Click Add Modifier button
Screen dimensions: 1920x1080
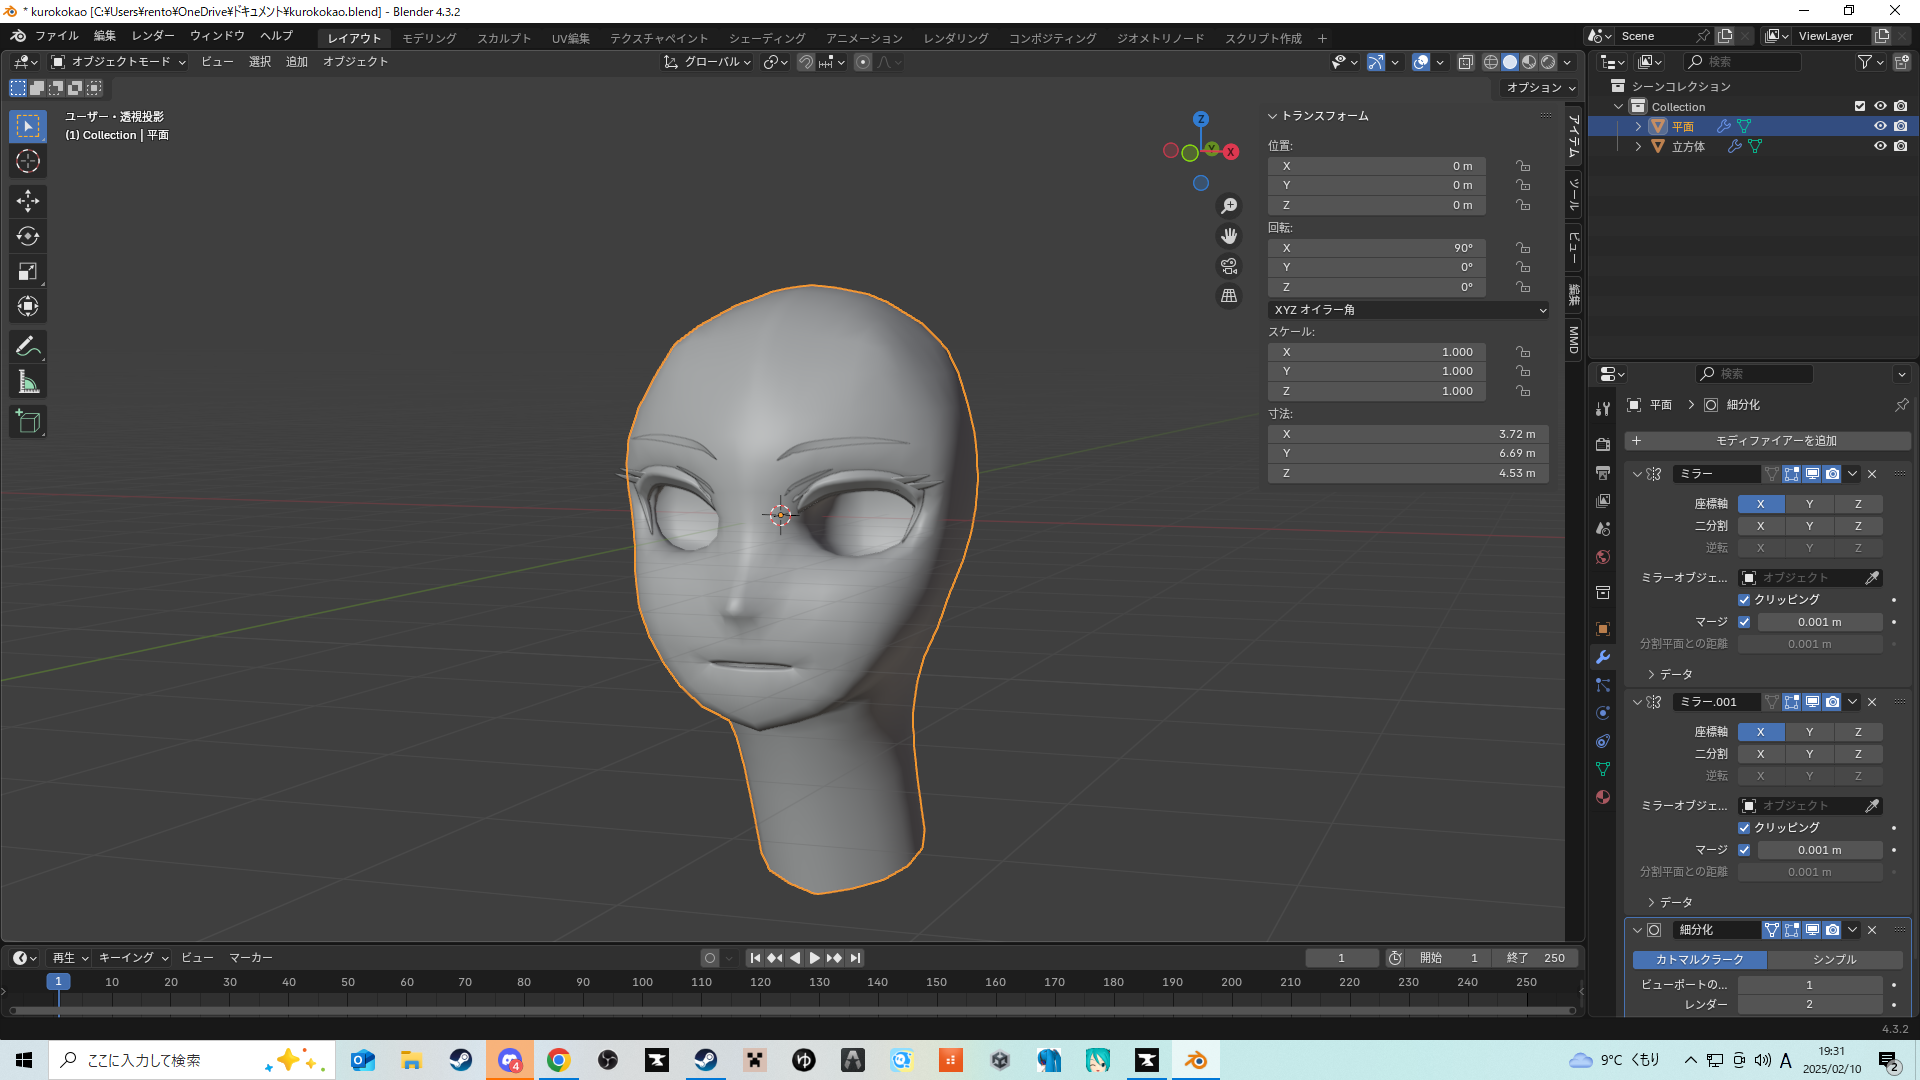[1768, 441]
